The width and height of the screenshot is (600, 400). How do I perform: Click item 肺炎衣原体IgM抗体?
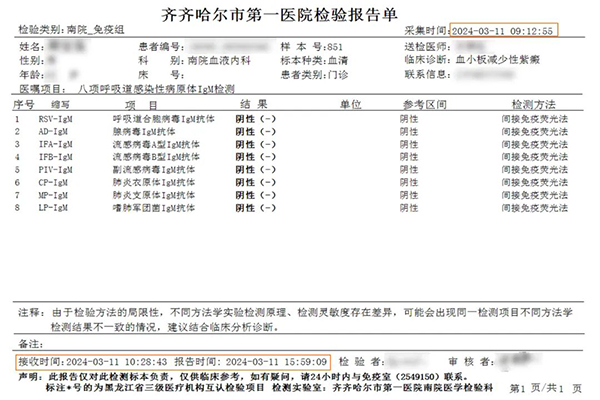pos(154,182)
